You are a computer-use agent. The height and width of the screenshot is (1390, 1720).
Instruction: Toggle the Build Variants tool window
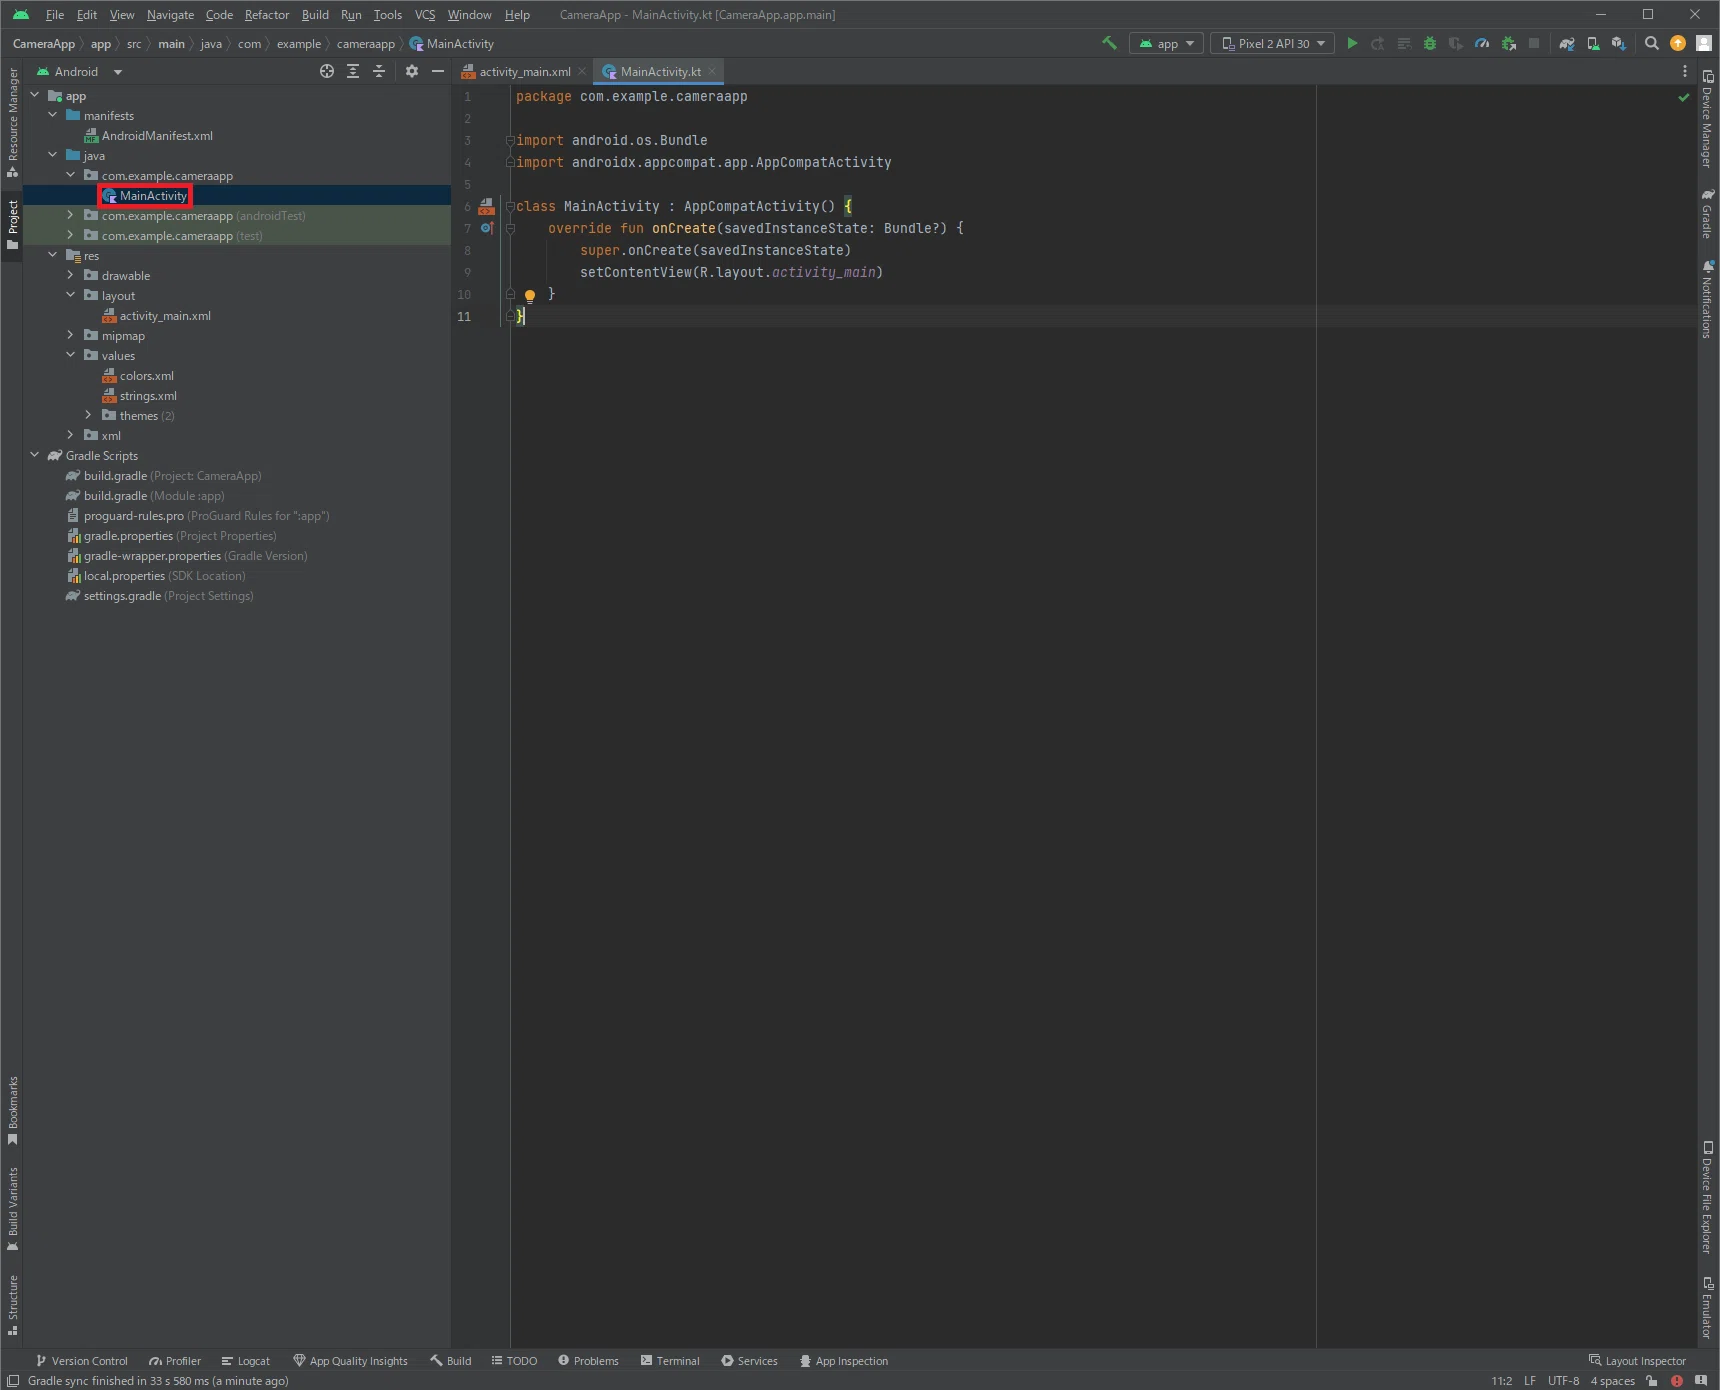tap(12, 1208)
